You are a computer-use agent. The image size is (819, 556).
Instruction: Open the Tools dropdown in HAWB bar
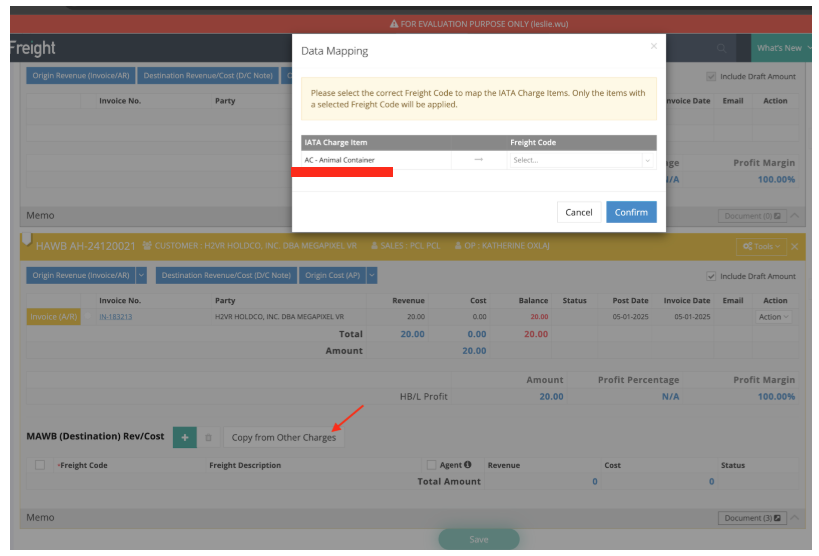pos(761,246)
